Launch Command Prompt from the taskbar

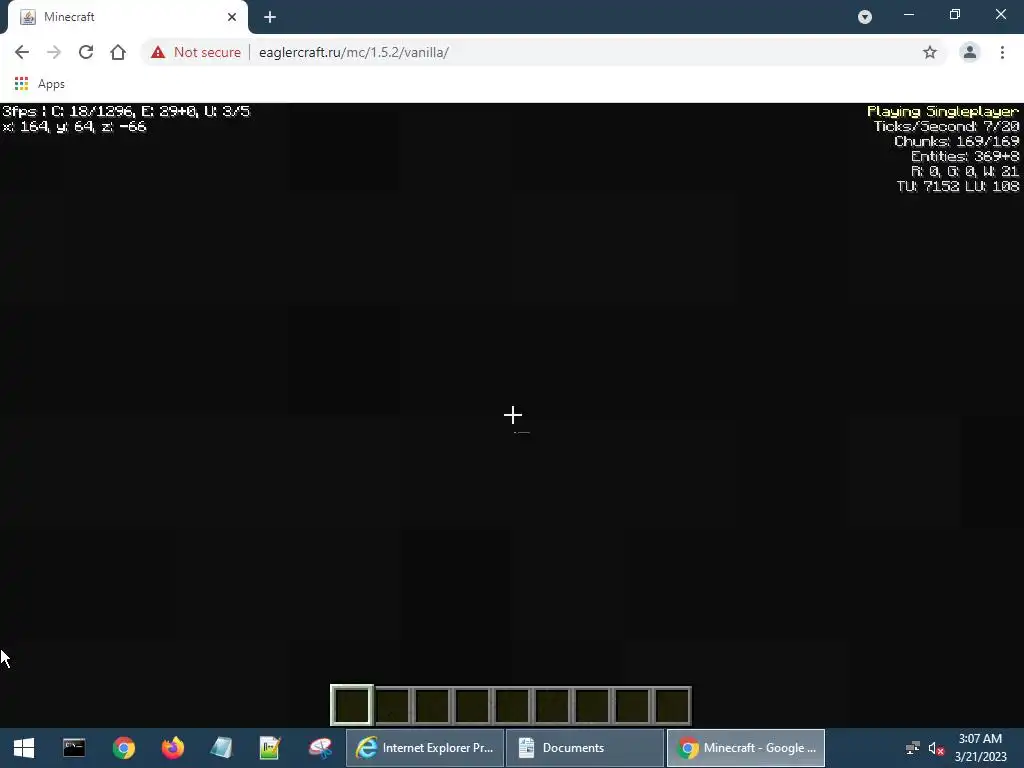[74, 748]
